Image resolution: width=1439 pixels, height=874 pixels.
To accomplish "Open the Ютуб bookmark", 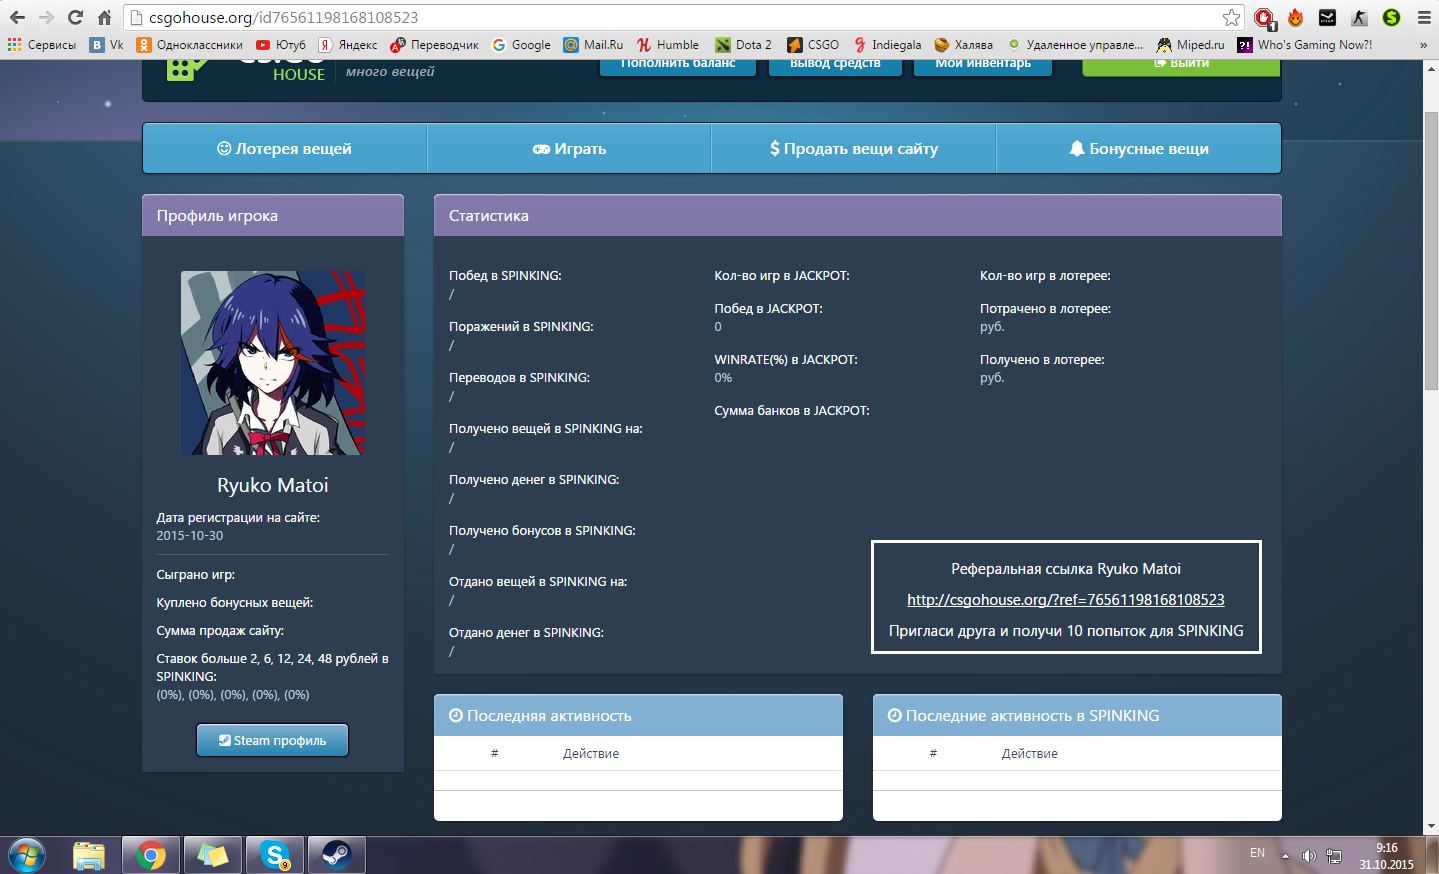I will click(x=281, y=45).
